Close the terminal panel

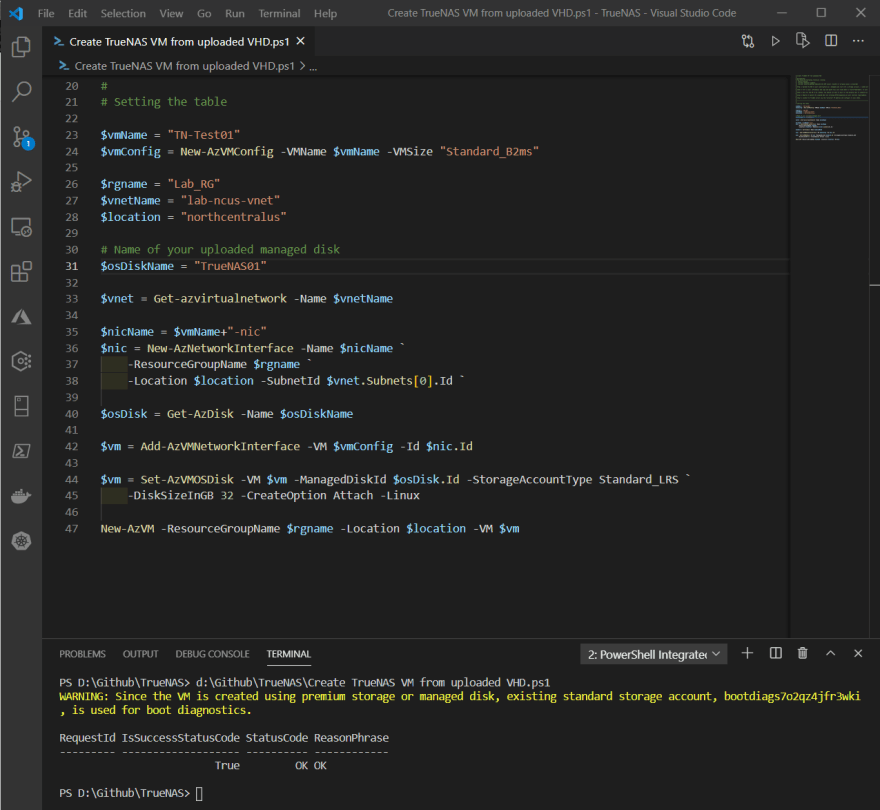[858, 653]
